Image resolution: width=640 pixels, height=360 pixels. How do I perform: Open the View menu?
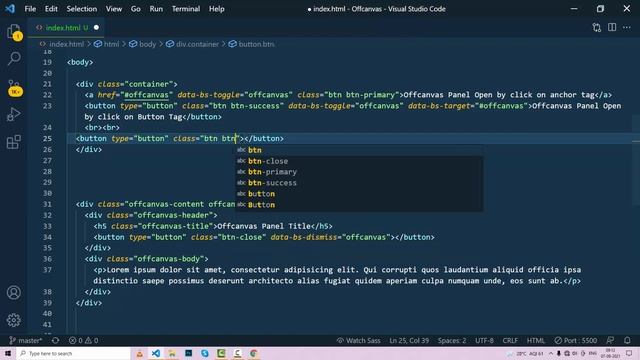pos(114,9)
